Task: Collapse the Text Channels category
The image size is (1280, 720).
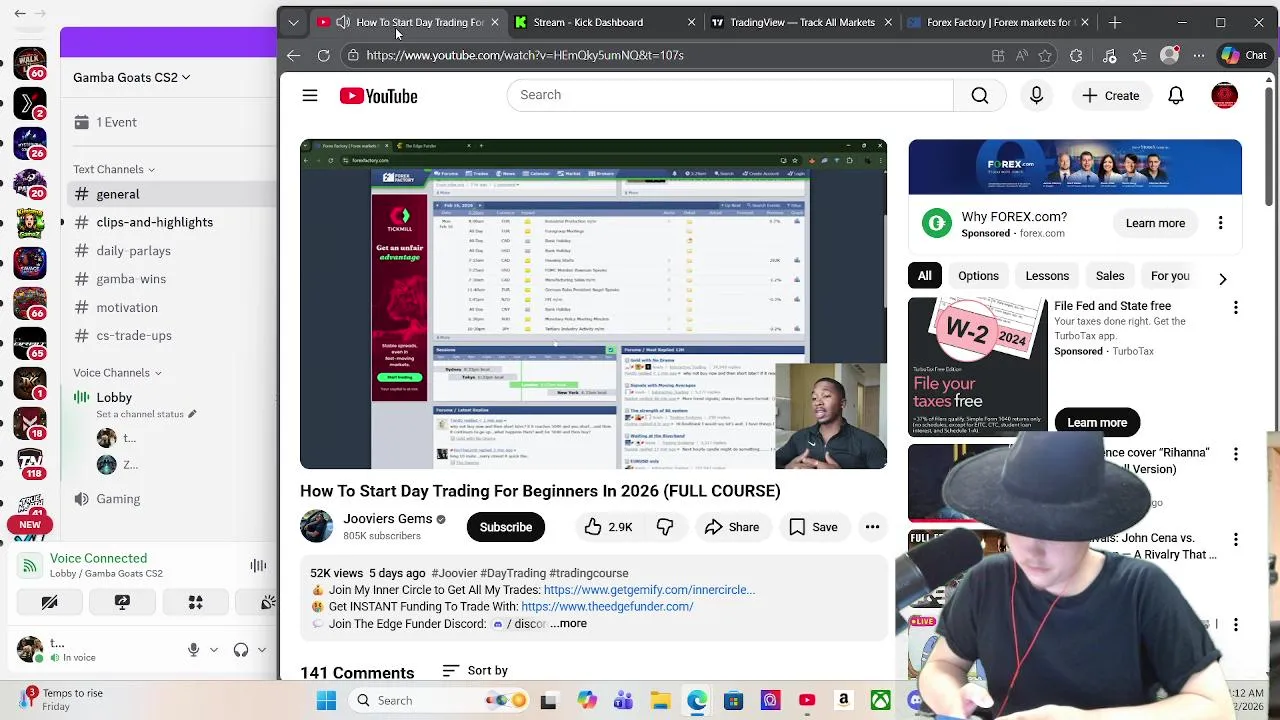Action: pyautogui.click(x=115, y=169)
